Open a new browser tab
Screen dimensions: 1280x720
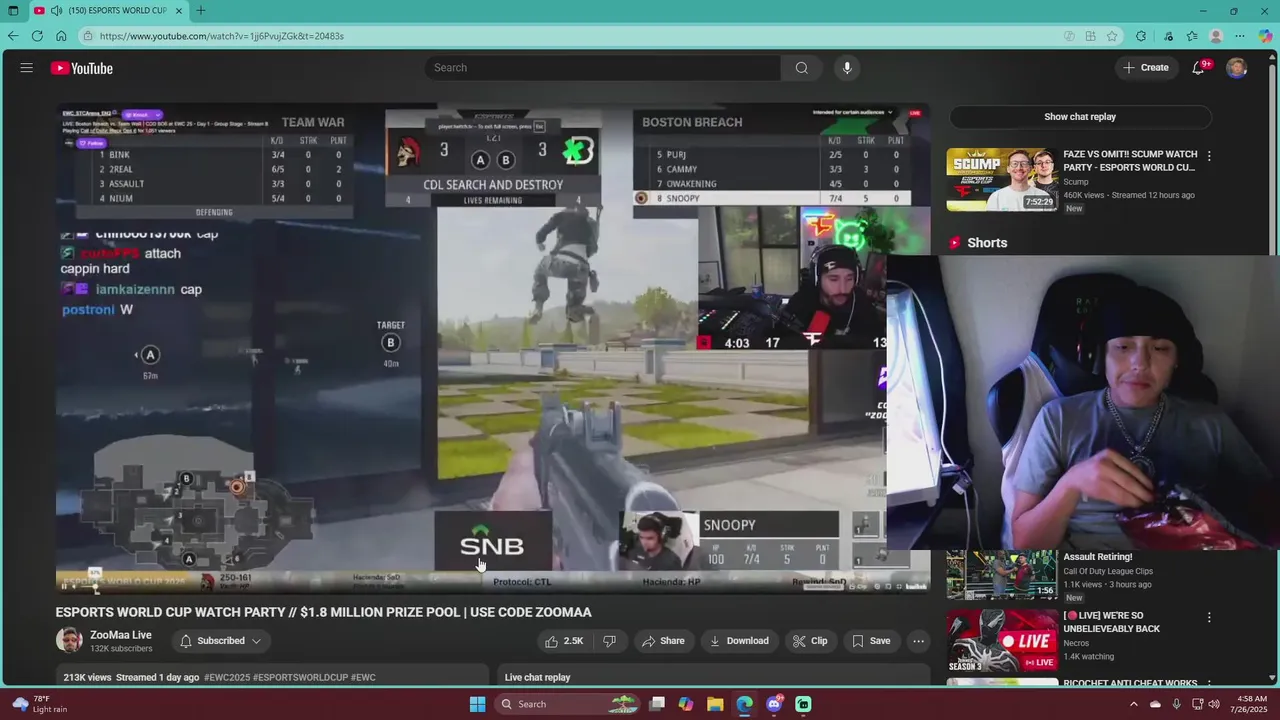pos(201,11)
